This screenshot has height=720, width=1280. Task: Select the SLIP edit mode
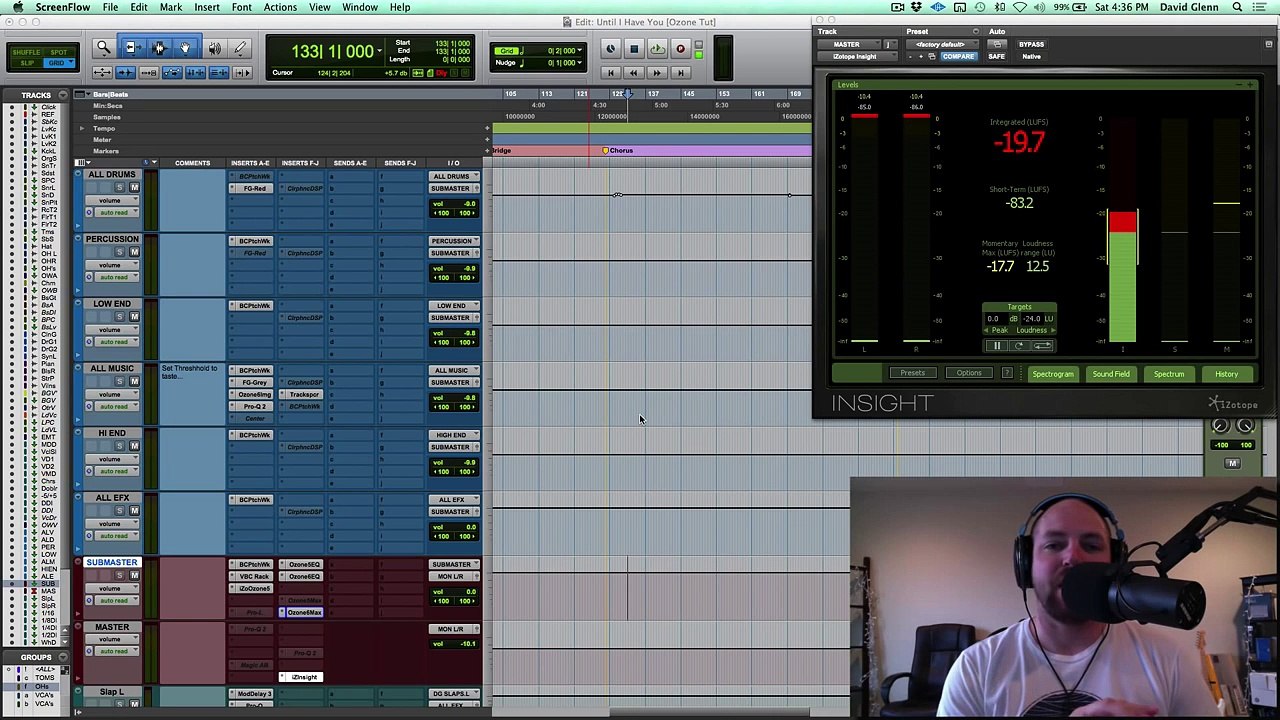pyautogui.click(x=25, y=63)
